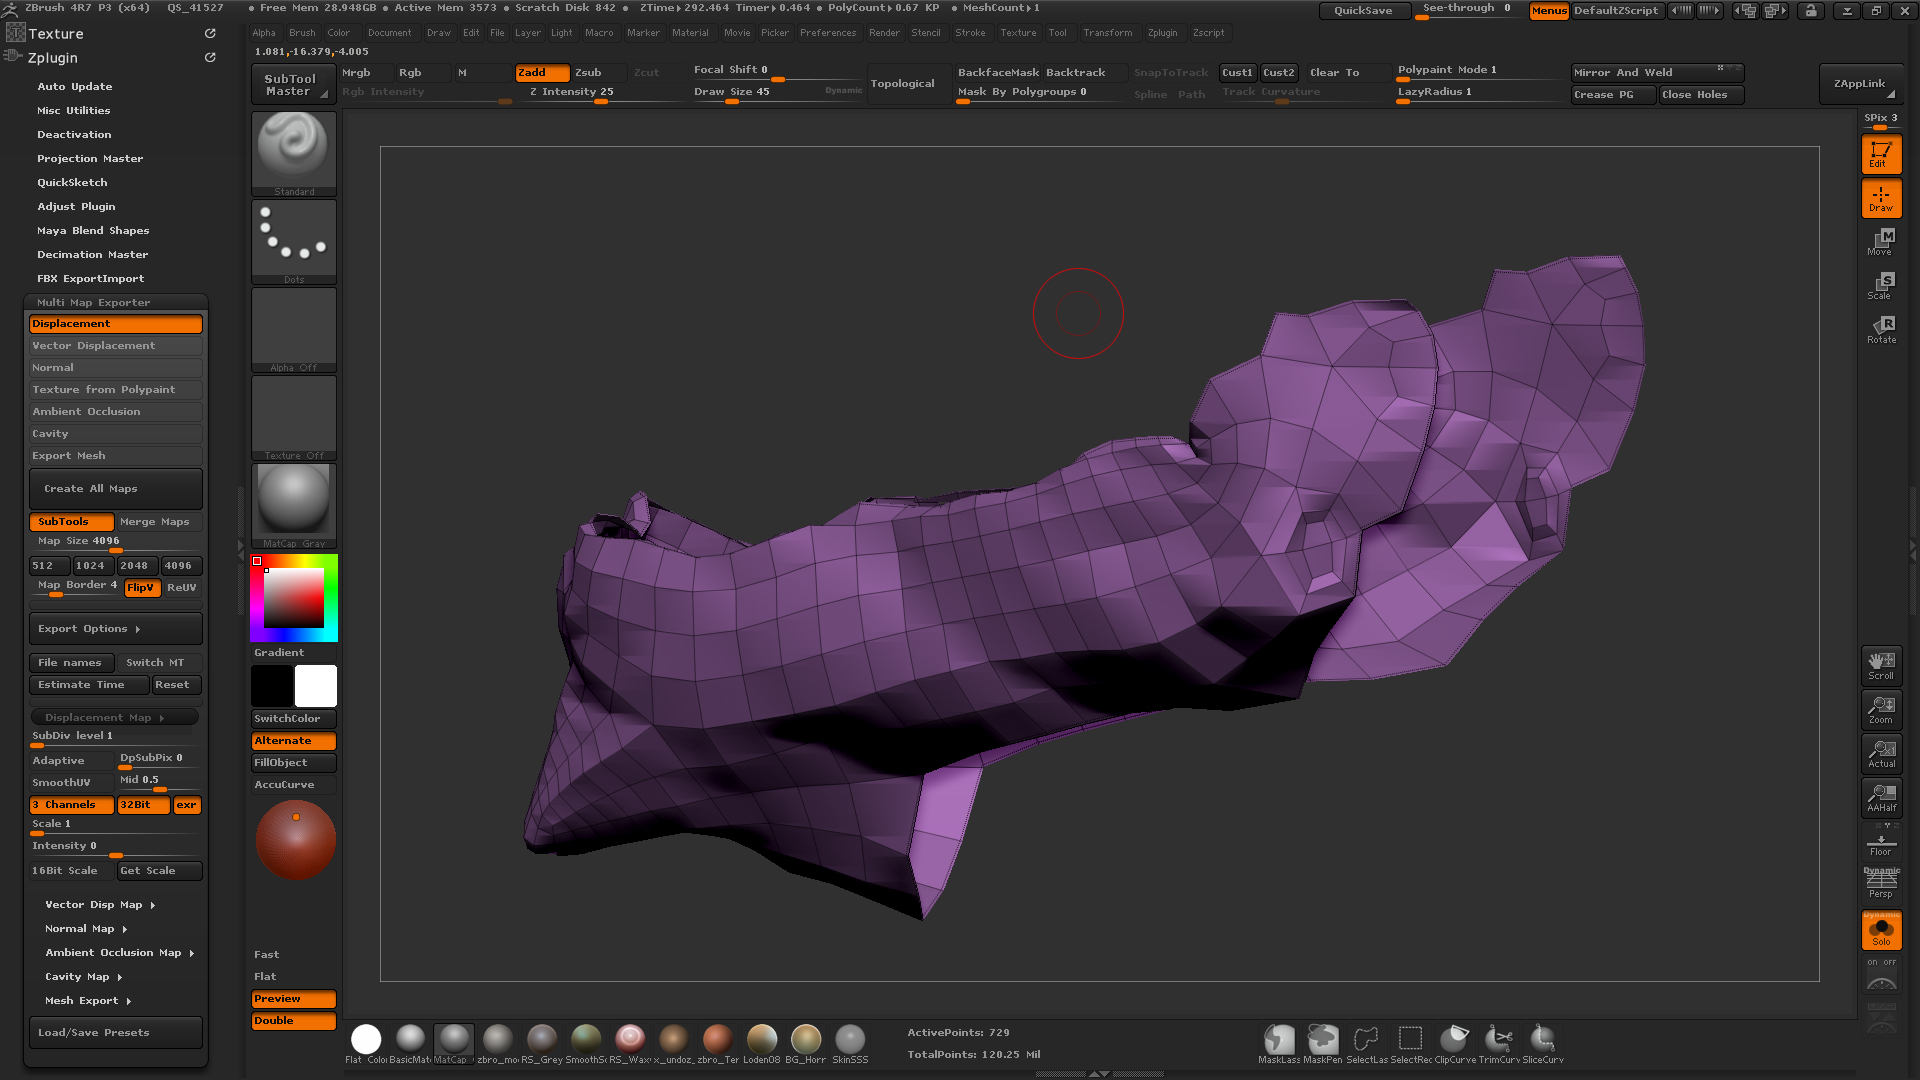Viewport: 1920px width, 1080px height.
Task: Click Mirror And Weld button
Action: tap(1657, 73)
